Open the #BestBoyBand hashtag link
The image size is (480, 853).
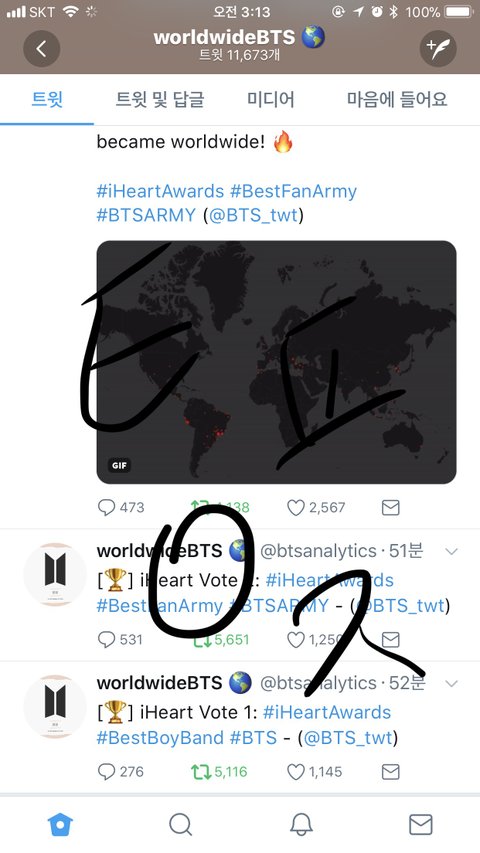click(x=161, y=738)
